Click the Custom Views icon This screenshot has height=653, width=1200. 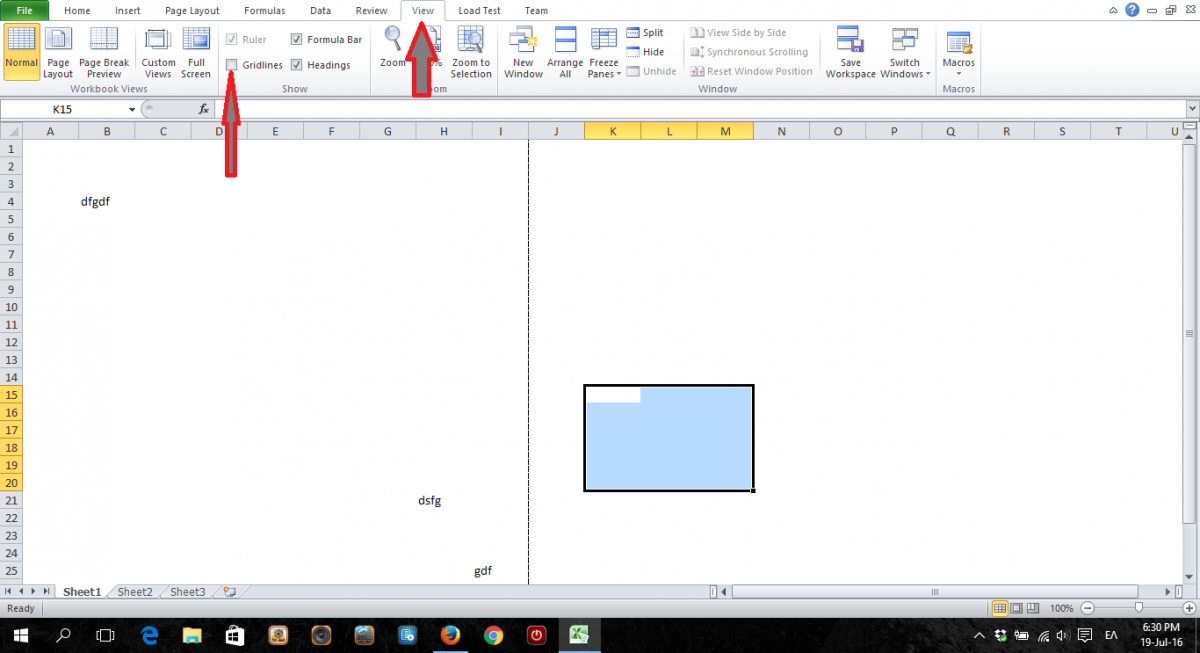click(158, 52)
